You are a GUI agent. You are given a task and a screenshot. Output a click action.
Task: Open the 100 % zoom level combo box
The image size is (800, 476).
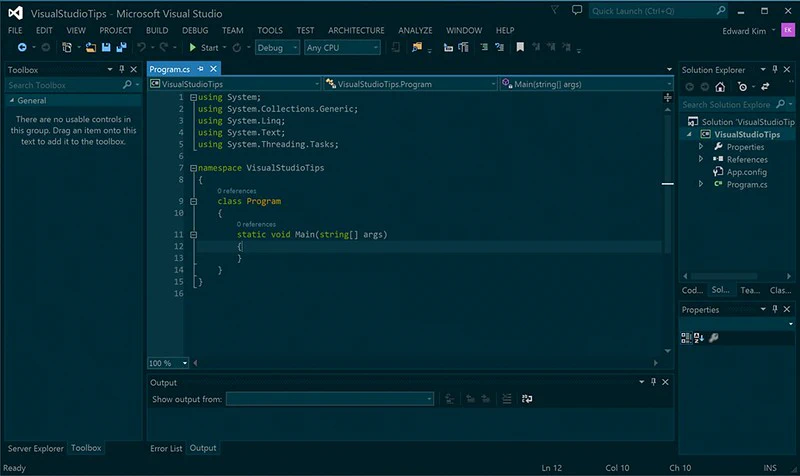(168, 363)
